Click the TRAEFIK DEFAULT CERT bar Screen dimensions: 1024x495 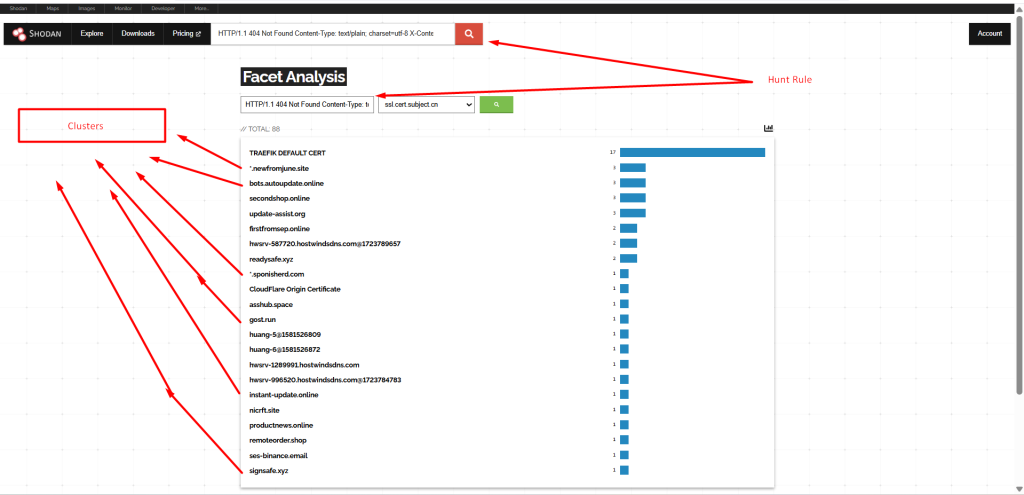pyautogui.click(x=692, y=153)
